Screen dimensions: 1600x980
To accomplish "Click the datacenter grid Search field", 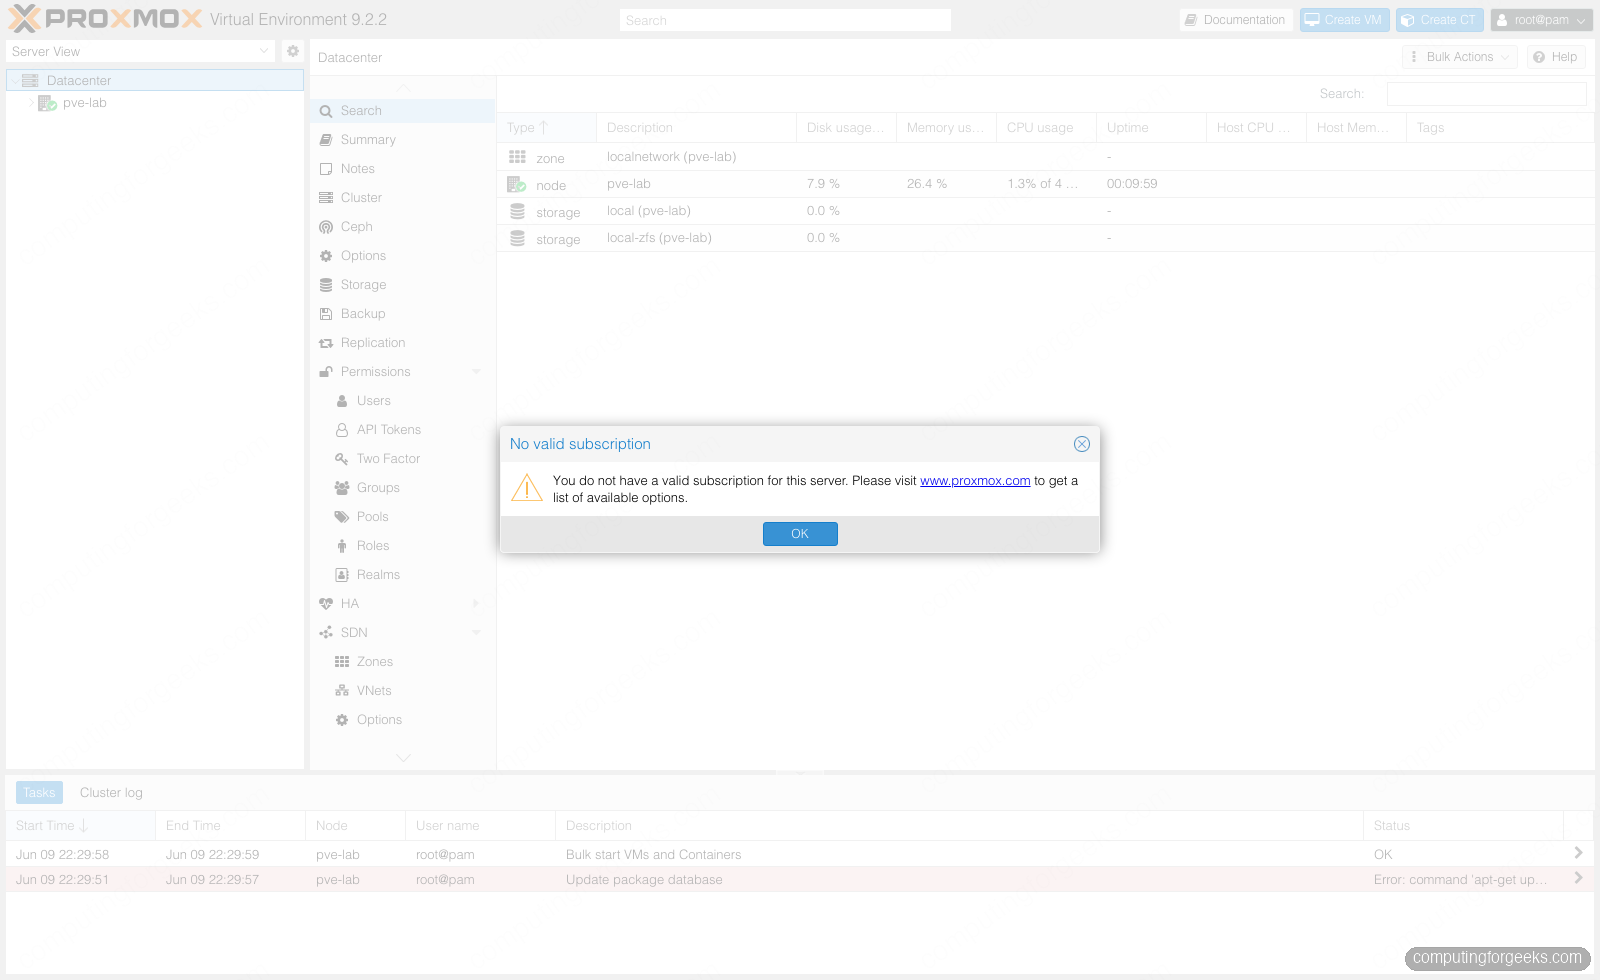I will pos(1486,94).
